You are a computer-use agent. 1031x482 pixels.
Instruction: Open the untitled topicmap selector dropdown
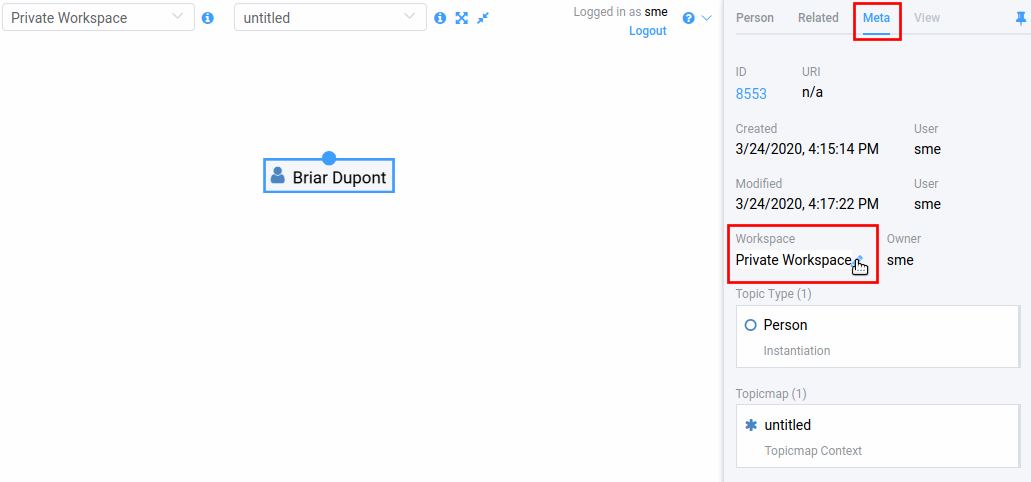[x=330, y=18]
